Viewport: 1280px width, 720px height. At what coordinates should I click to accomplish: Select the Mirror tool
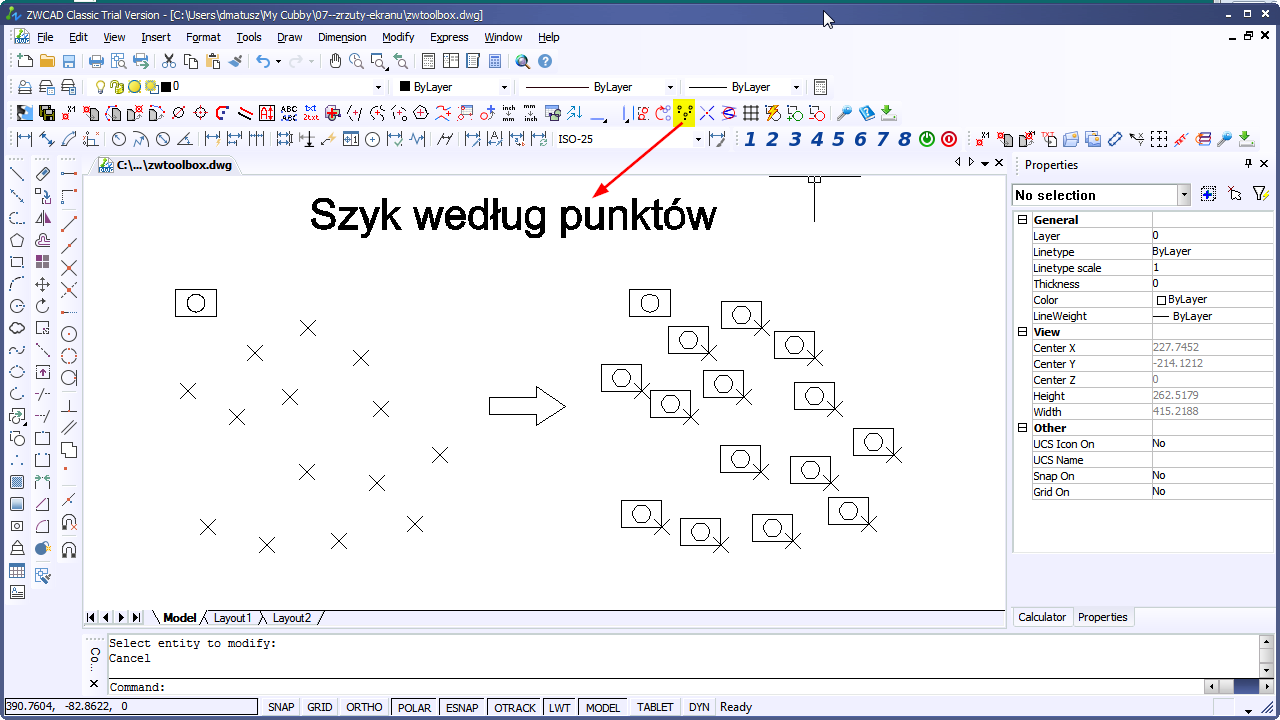[42, 218]
